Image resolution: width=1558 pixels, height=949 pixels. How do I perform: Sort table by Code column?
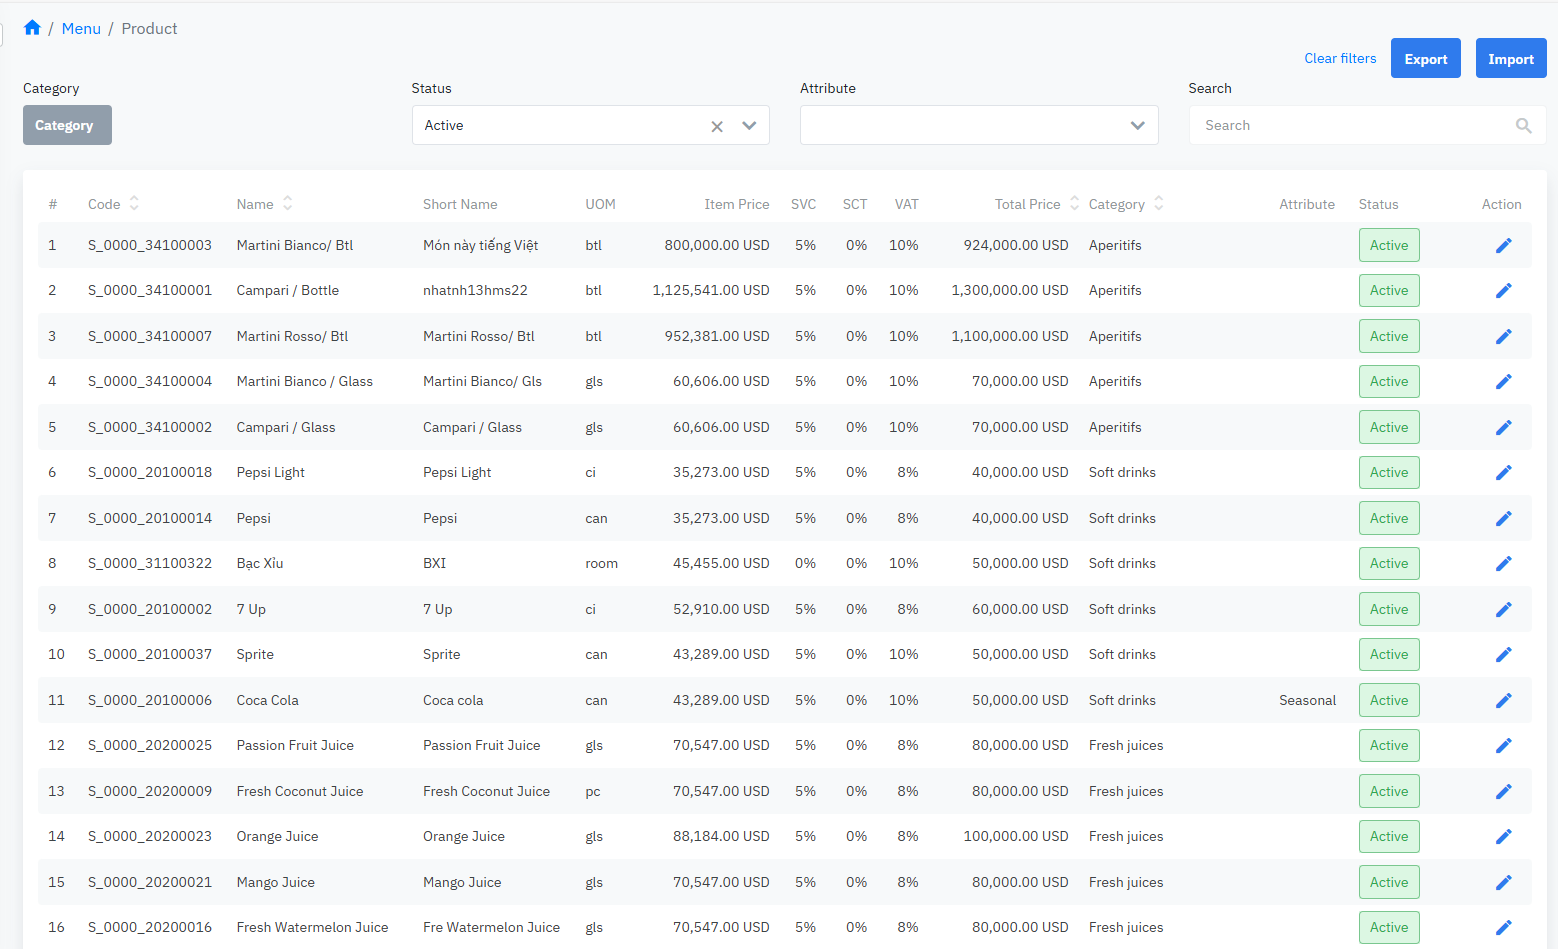point(134,204)
